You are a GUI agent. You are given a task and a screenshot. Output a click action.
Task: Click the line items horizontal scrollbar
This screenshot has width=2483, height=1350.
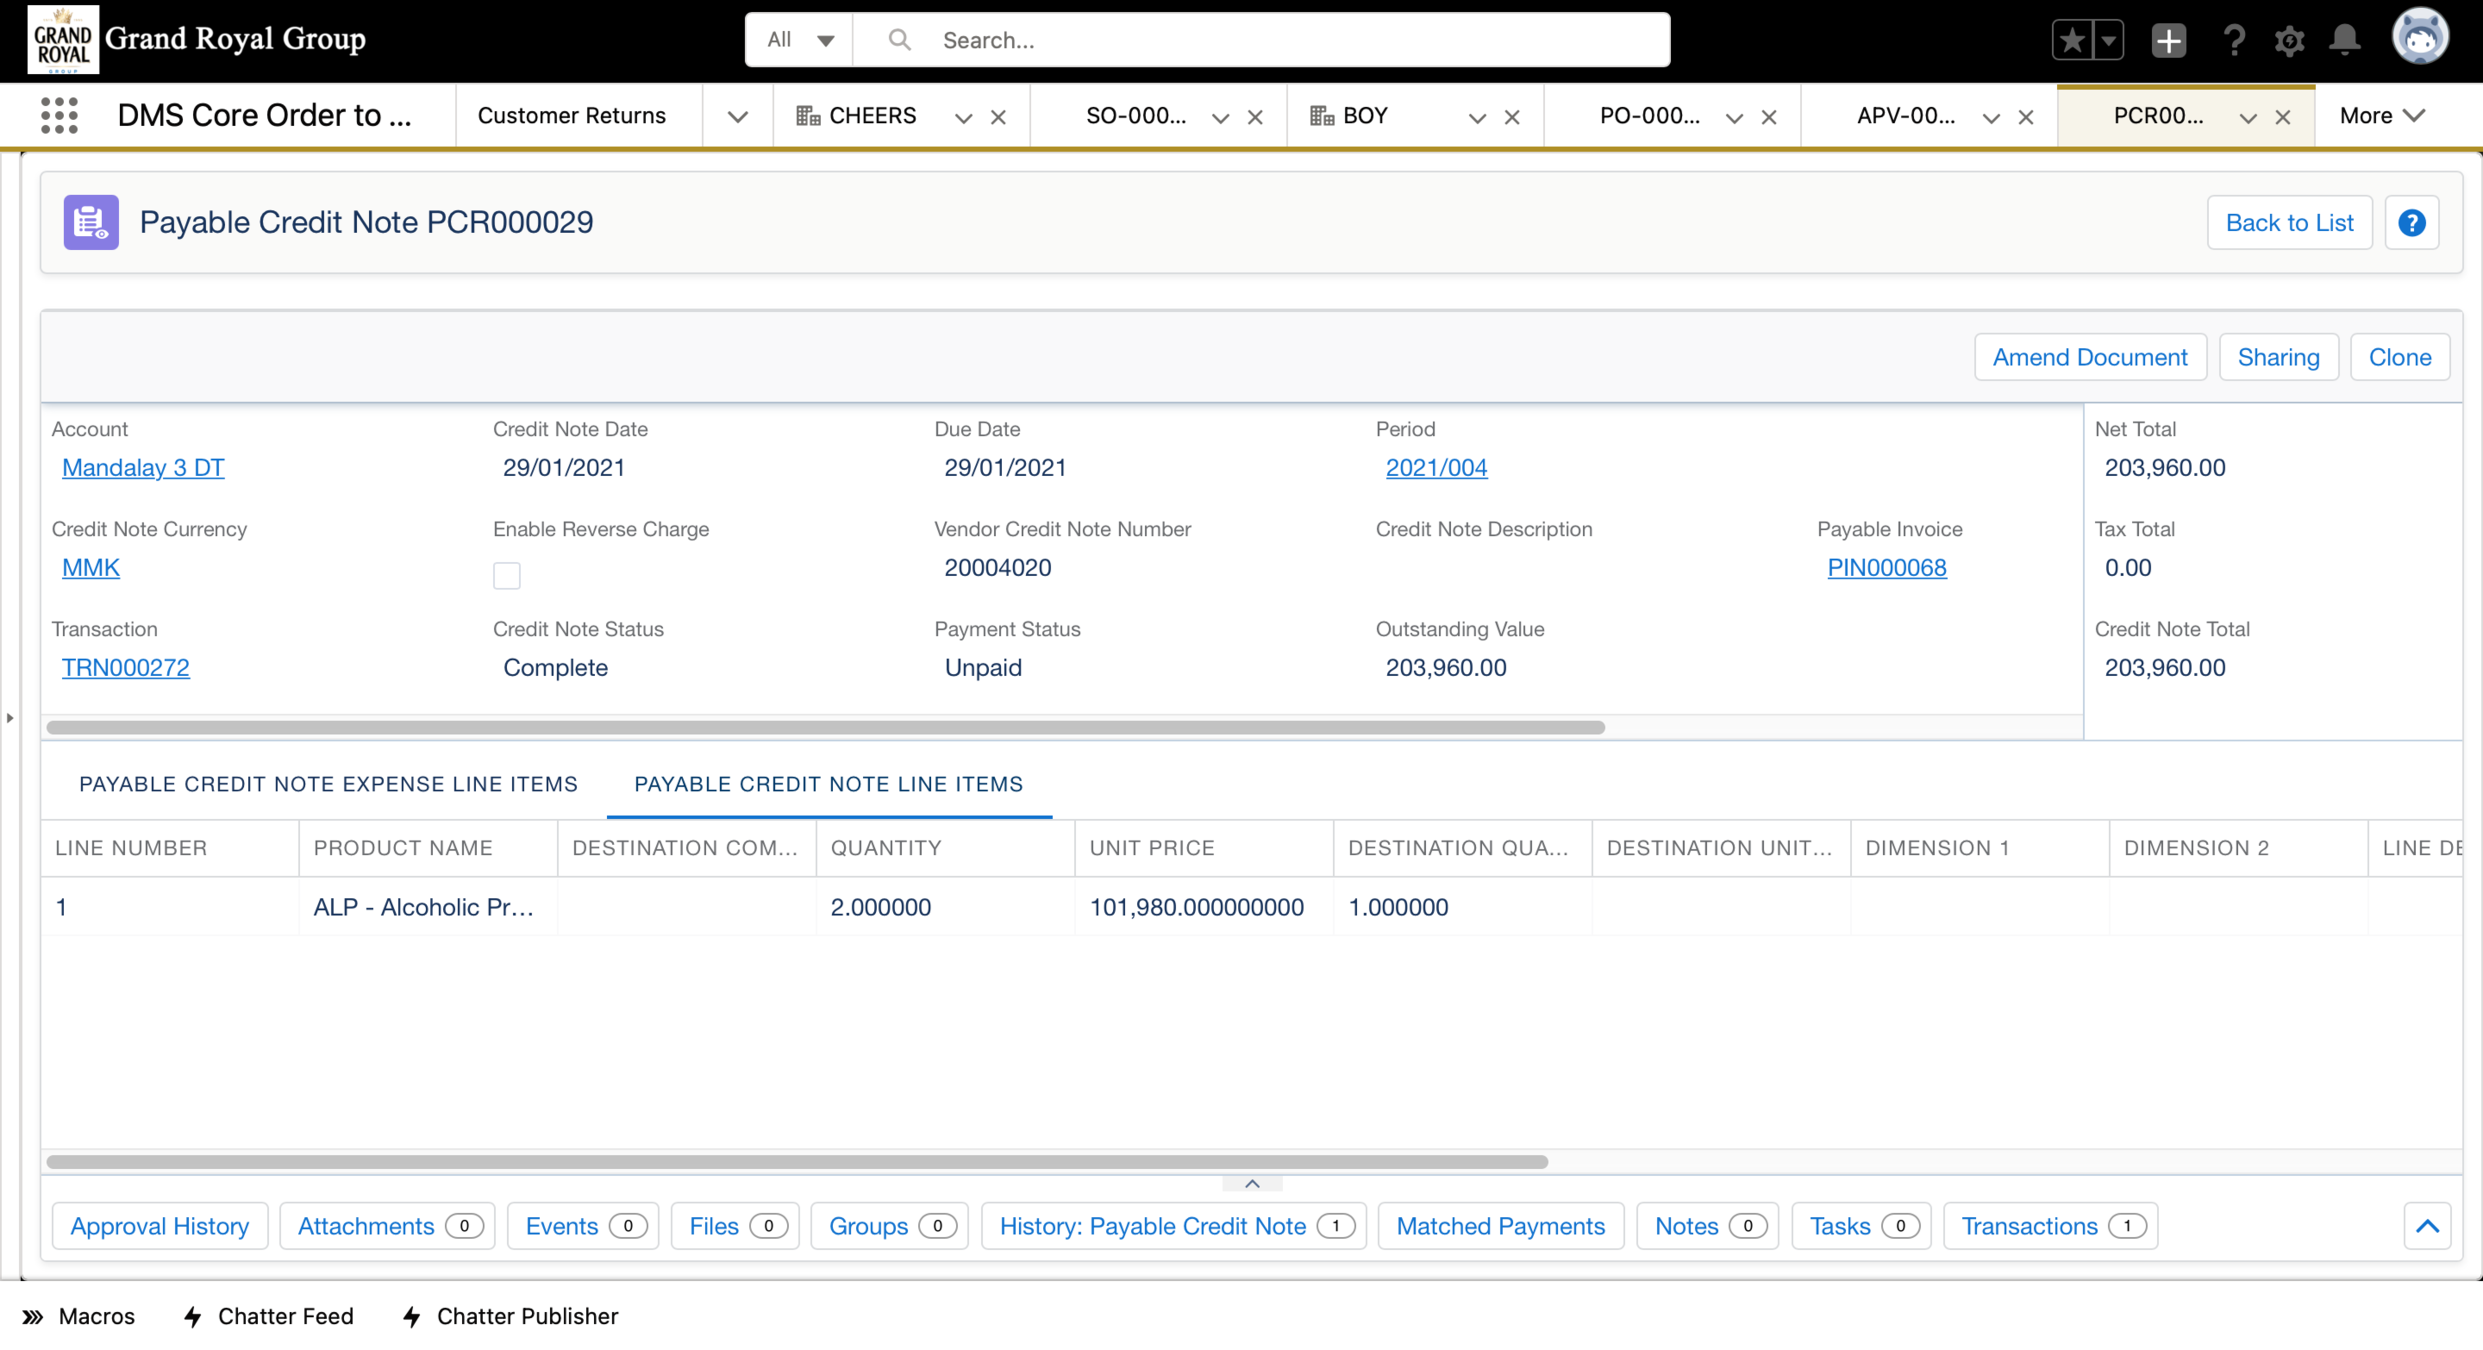click(x=797, y=1162)
